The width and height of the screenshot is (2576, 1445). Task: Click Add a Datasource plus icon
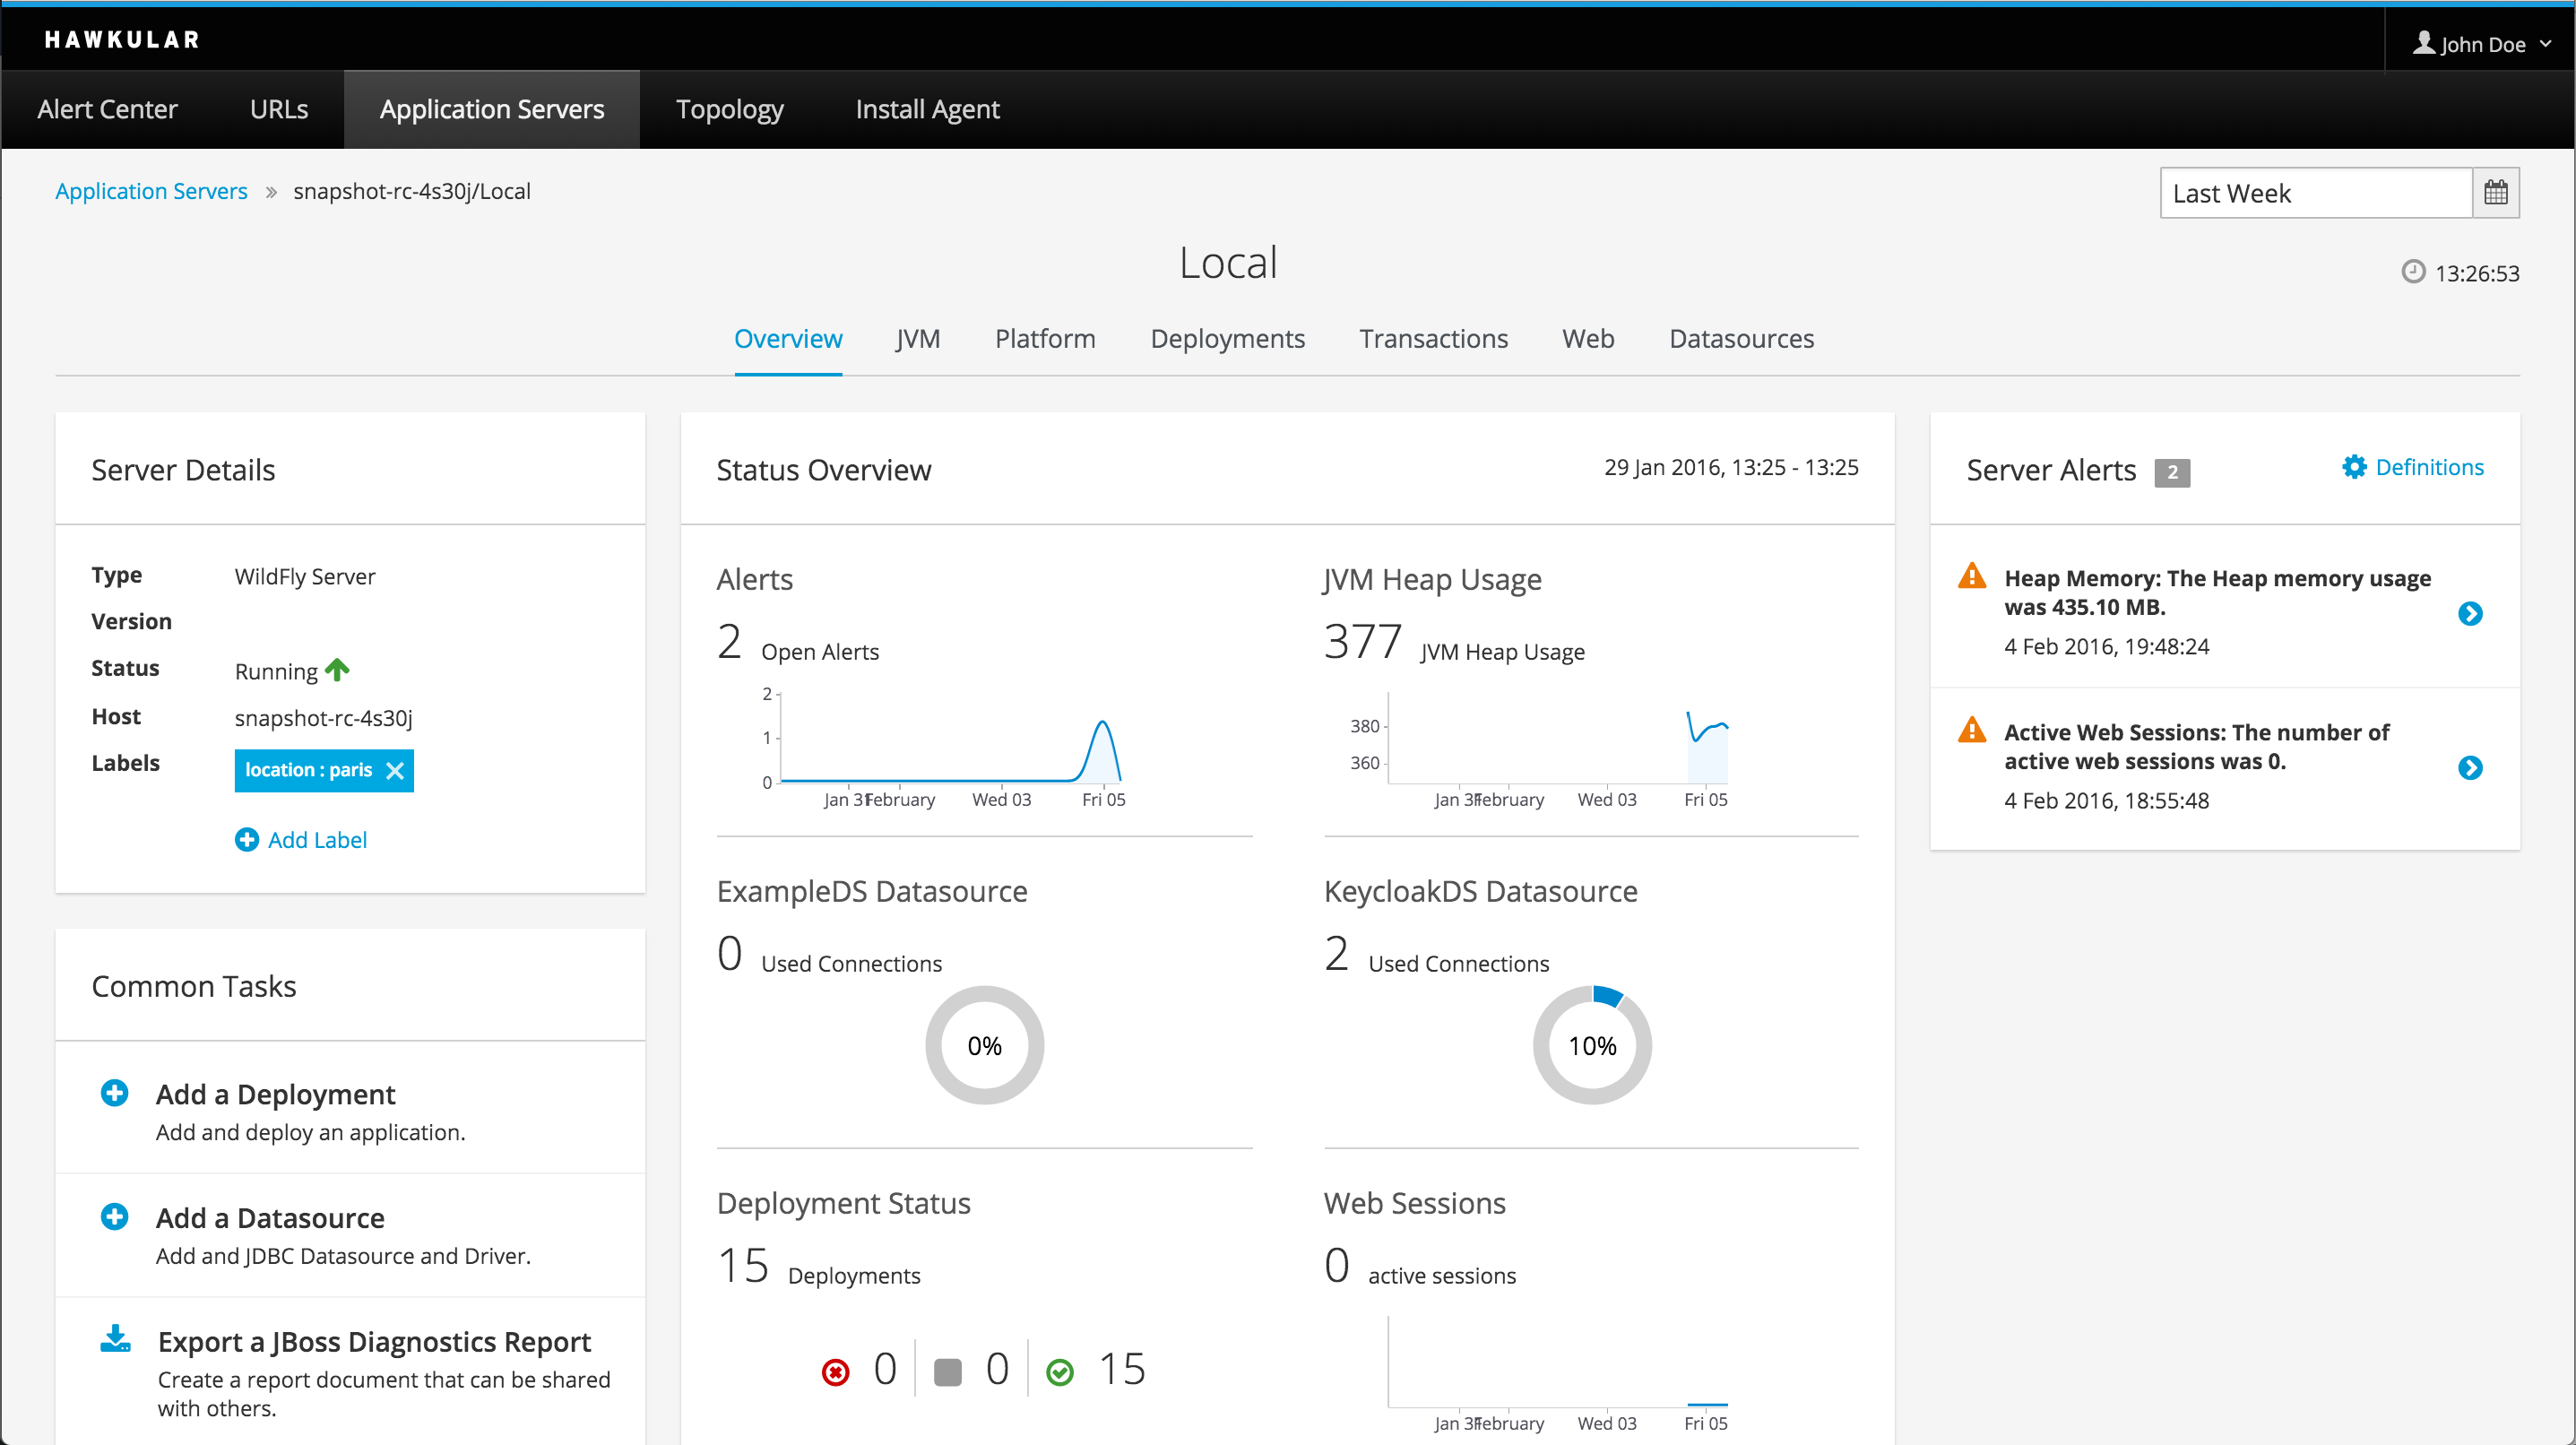click(115, 1217)
